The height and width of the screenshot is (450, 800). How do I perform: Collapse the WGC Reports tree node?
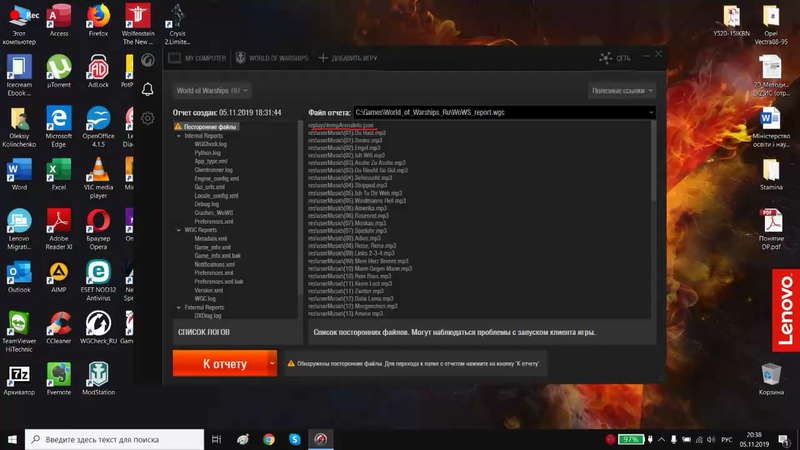coord(179,230)
